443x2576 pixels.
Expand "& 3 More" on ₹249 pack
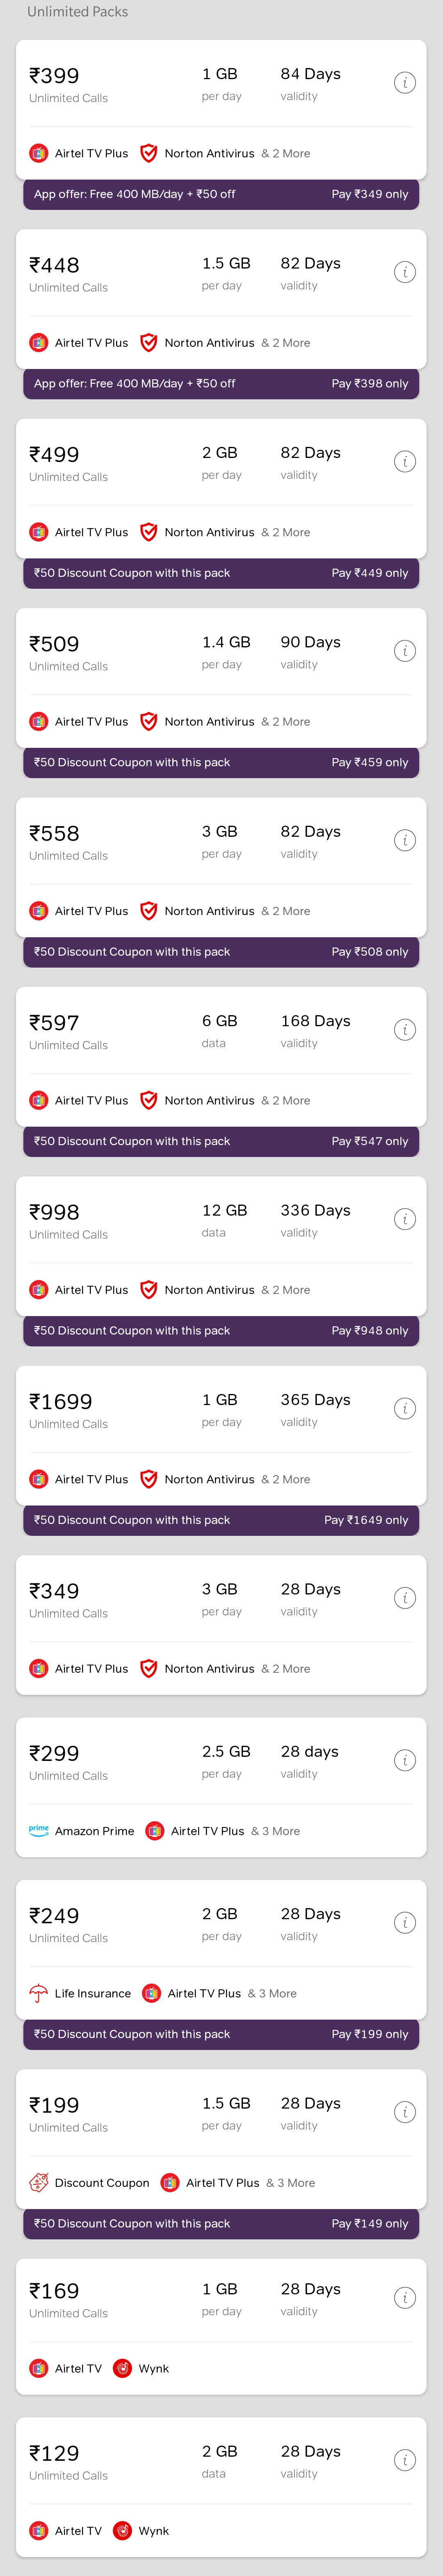tap(272, 1993)
